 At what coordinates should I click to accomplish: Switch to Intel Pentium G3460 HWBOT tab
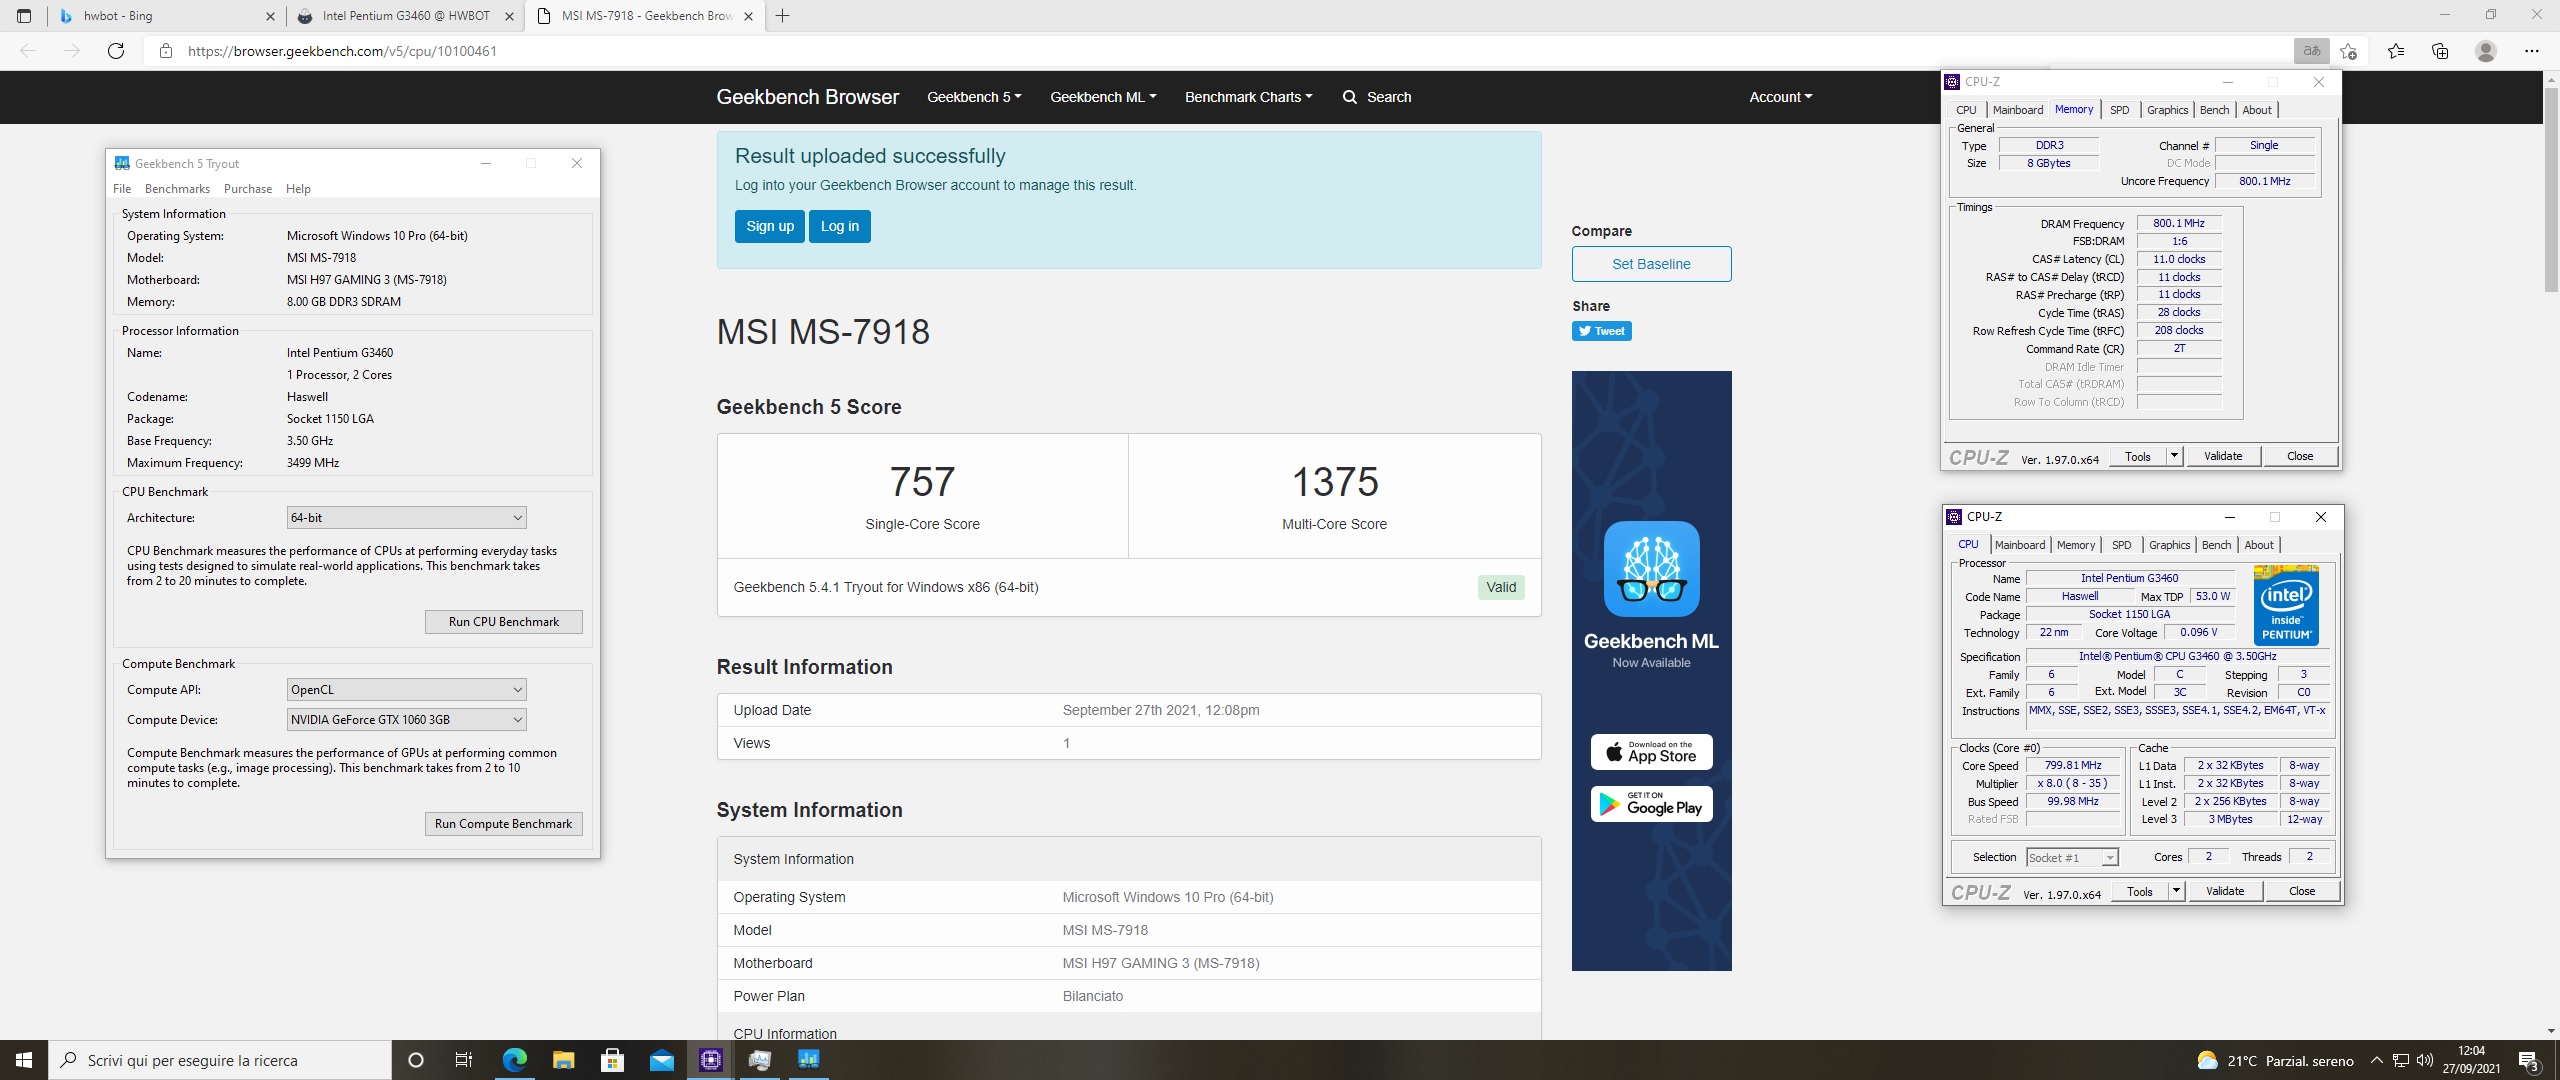pos(406,16)
